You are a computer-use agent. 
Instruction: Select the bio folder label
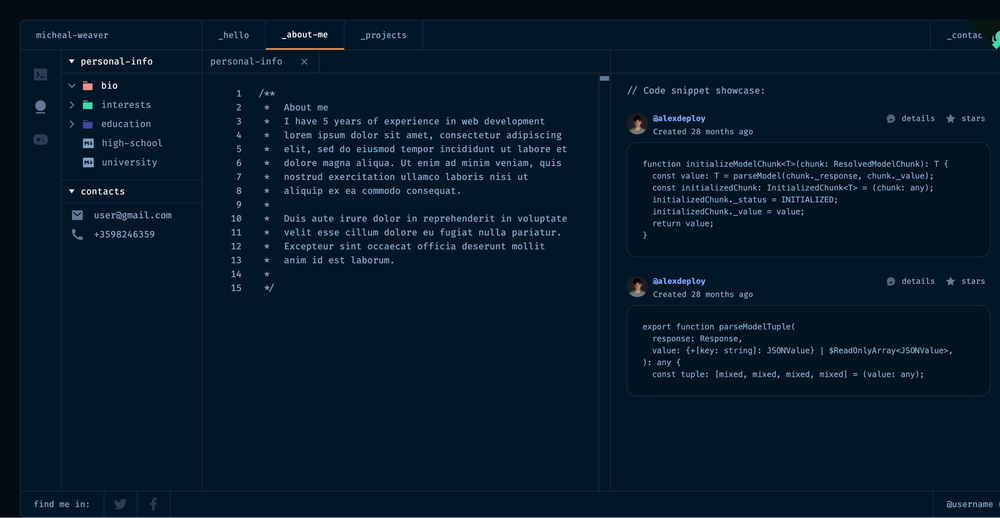[109, 85]
